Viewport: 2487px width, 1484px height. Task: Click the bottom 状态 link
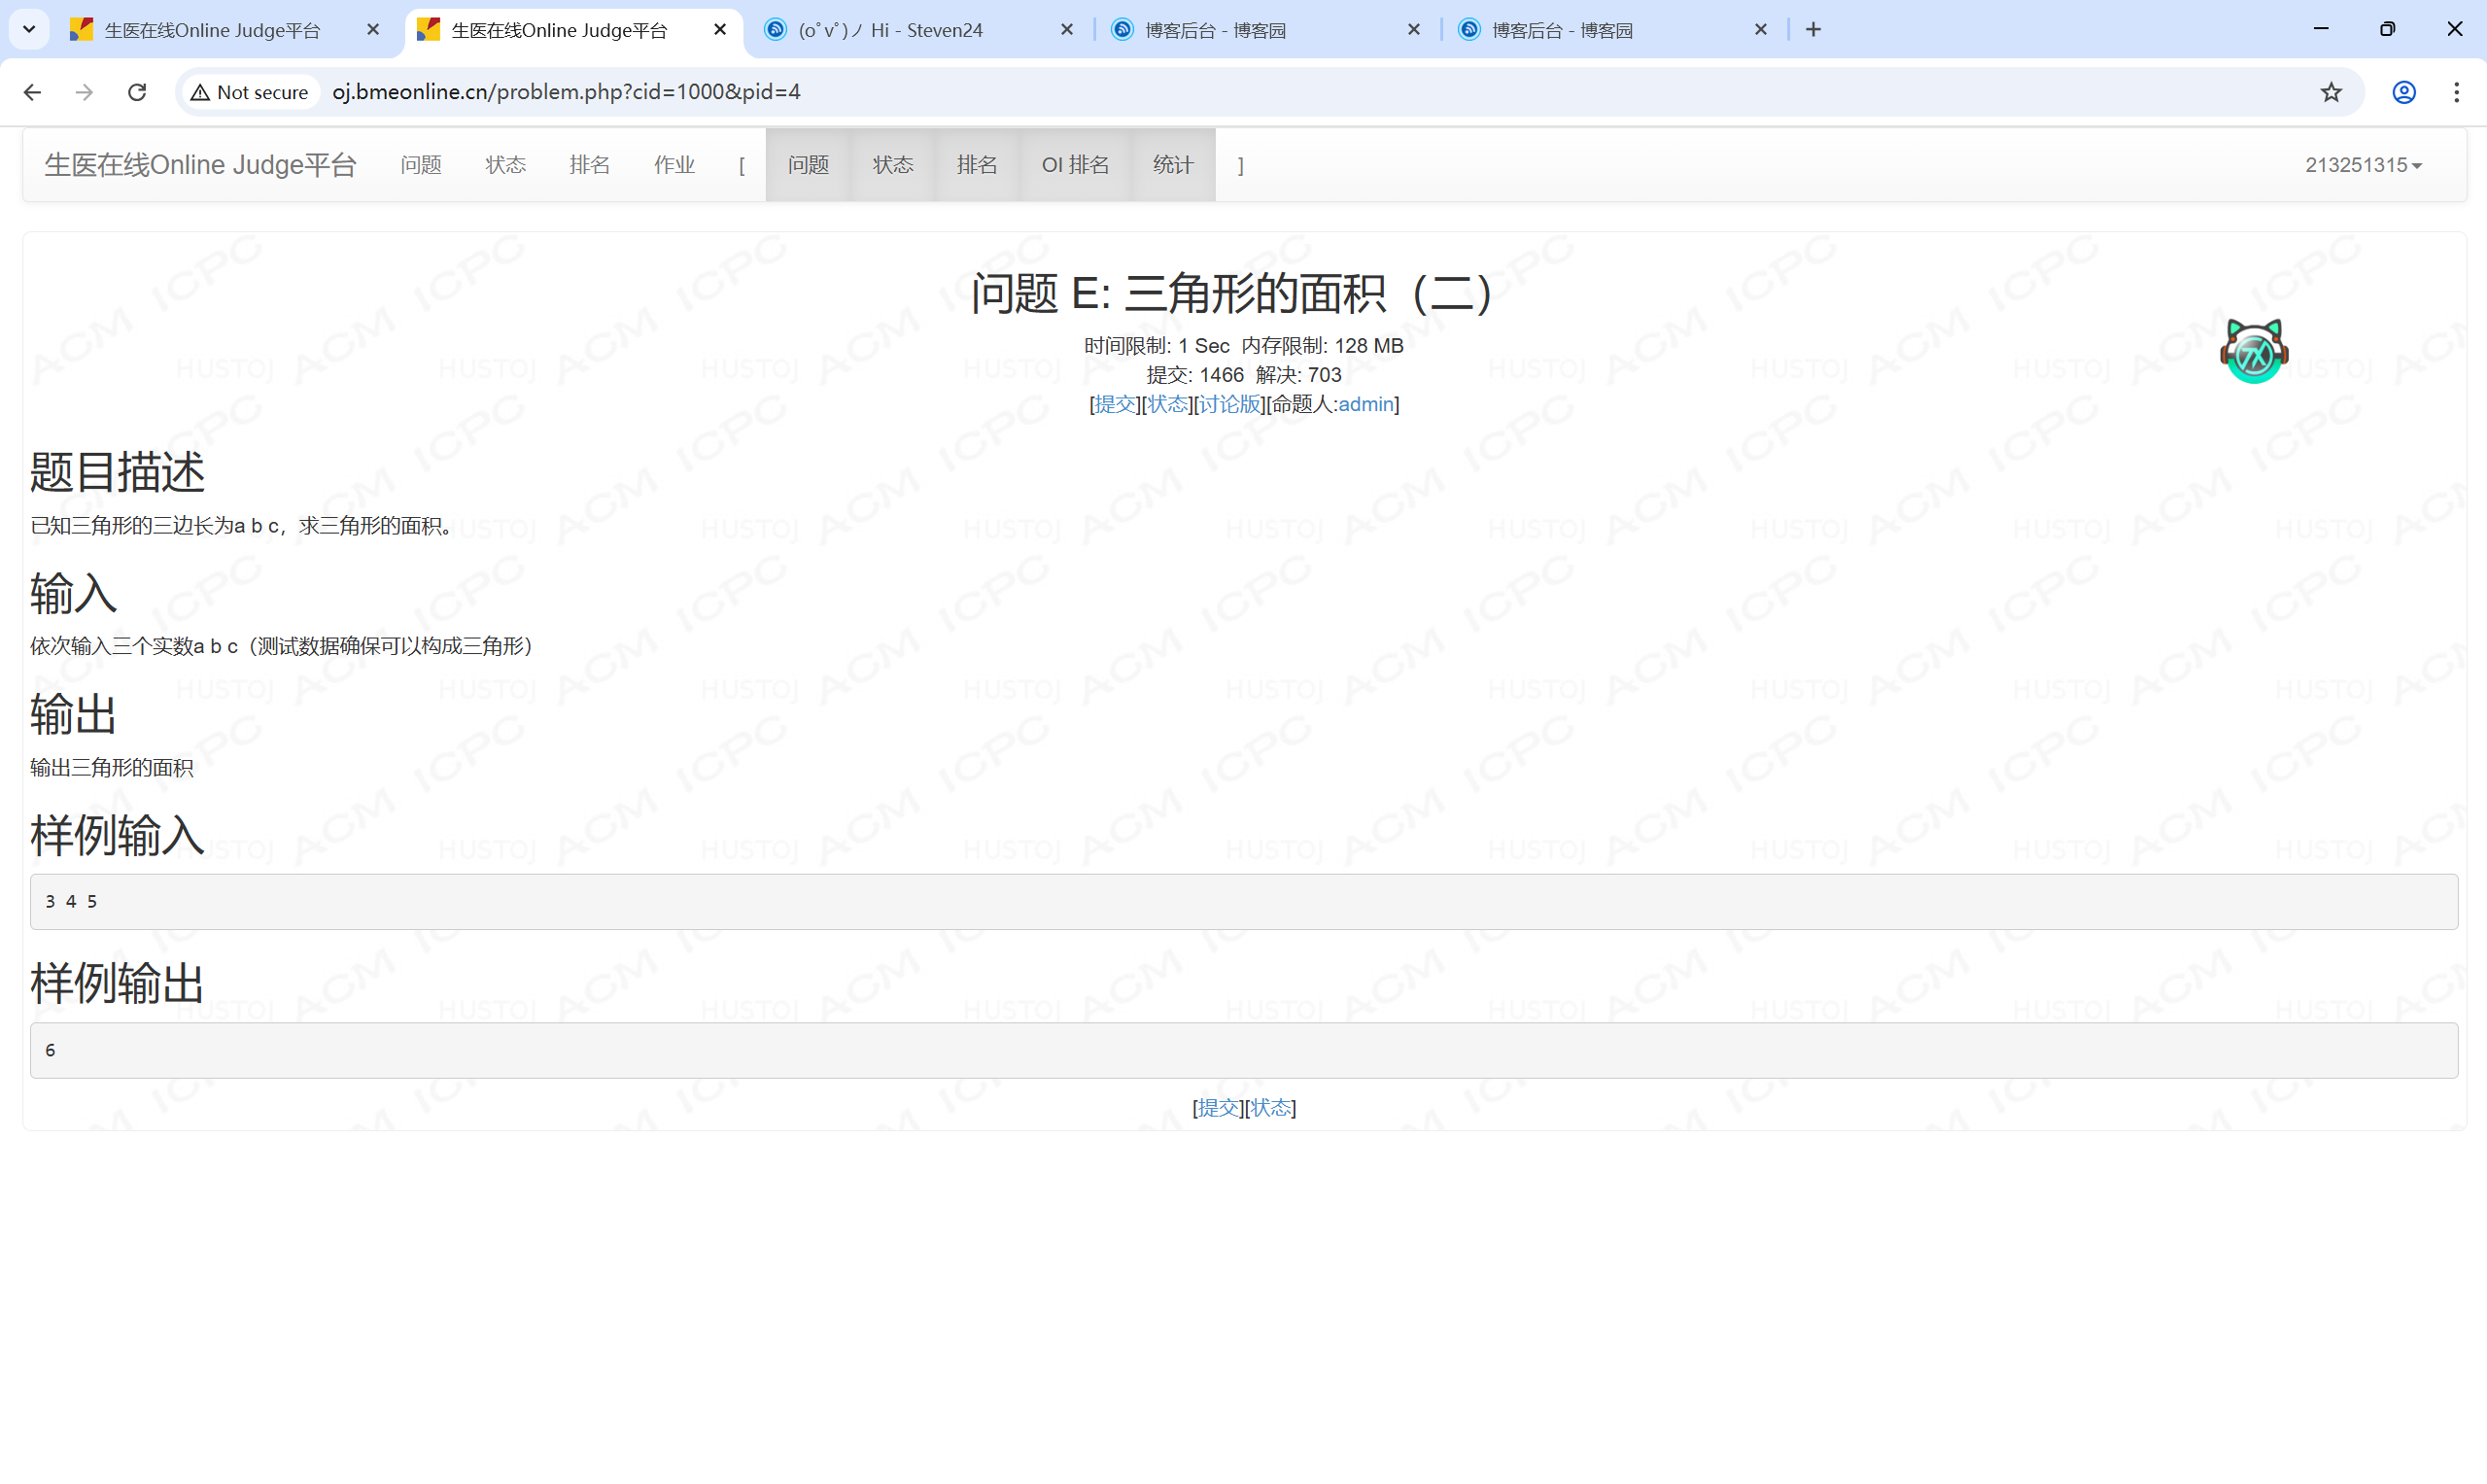[x=1270, y=1107]
